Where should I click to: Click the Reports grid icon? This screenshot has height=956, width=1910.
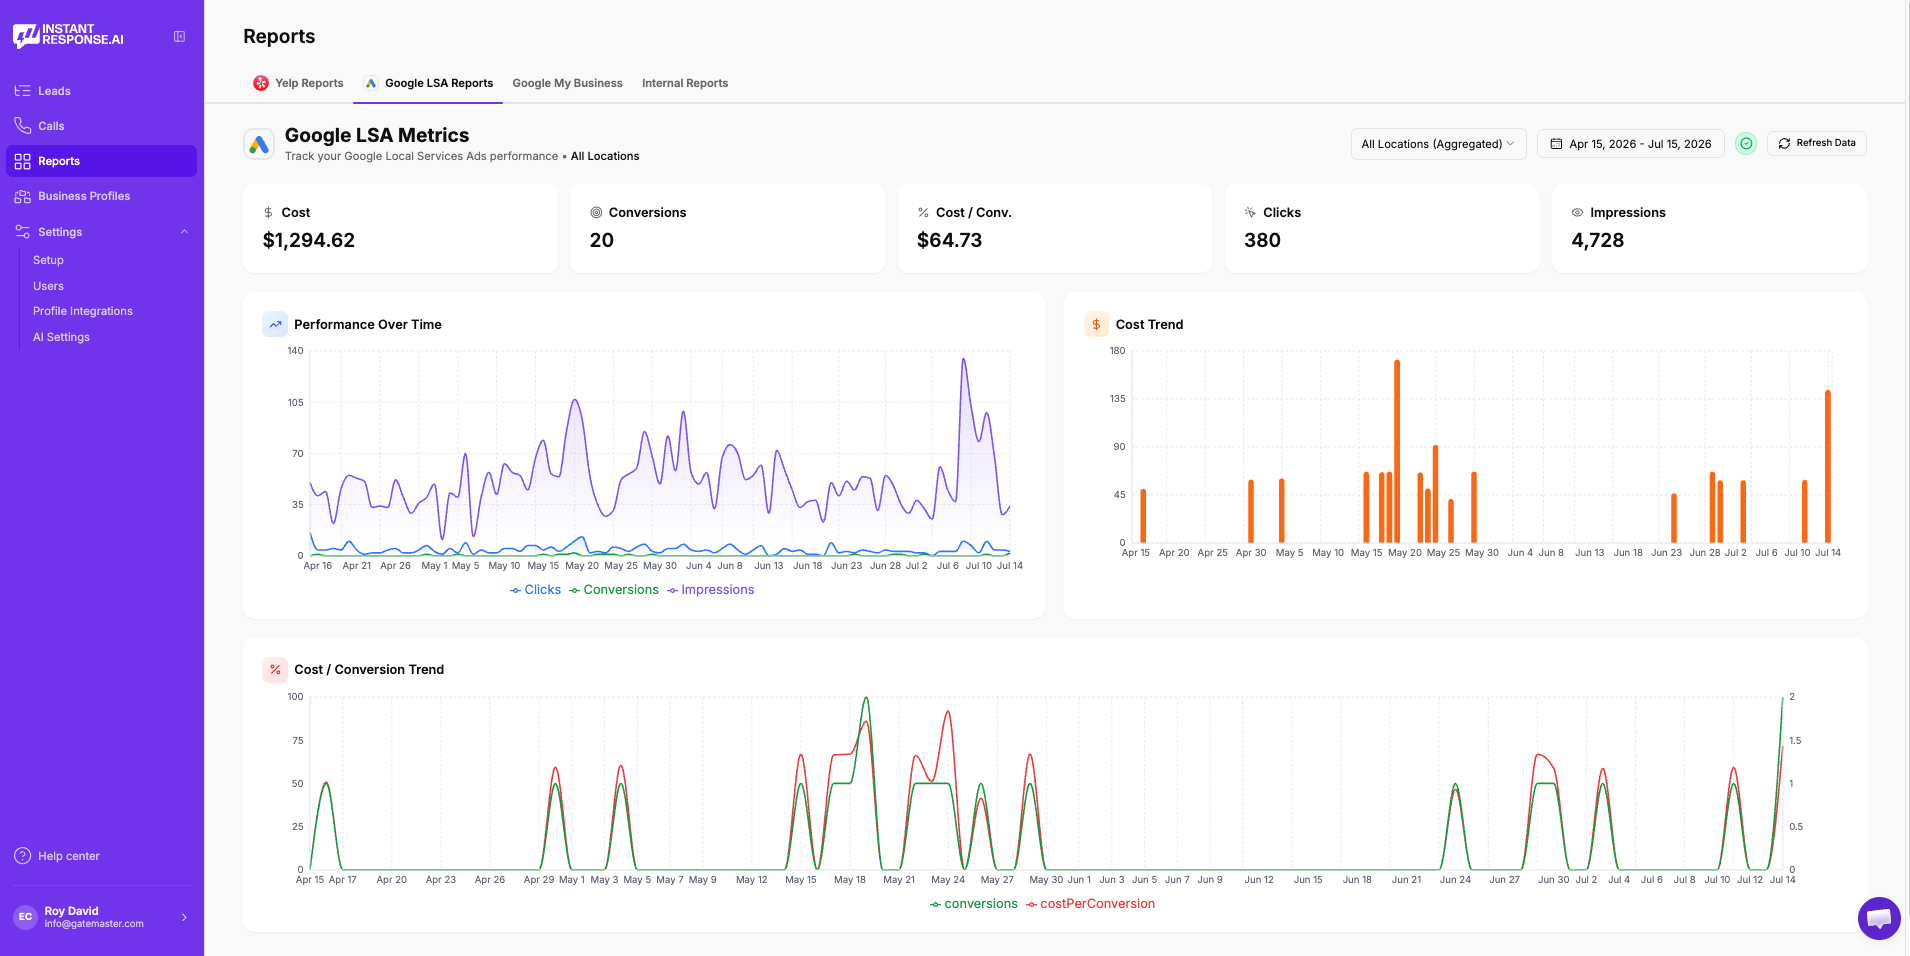tap(22, 161)
